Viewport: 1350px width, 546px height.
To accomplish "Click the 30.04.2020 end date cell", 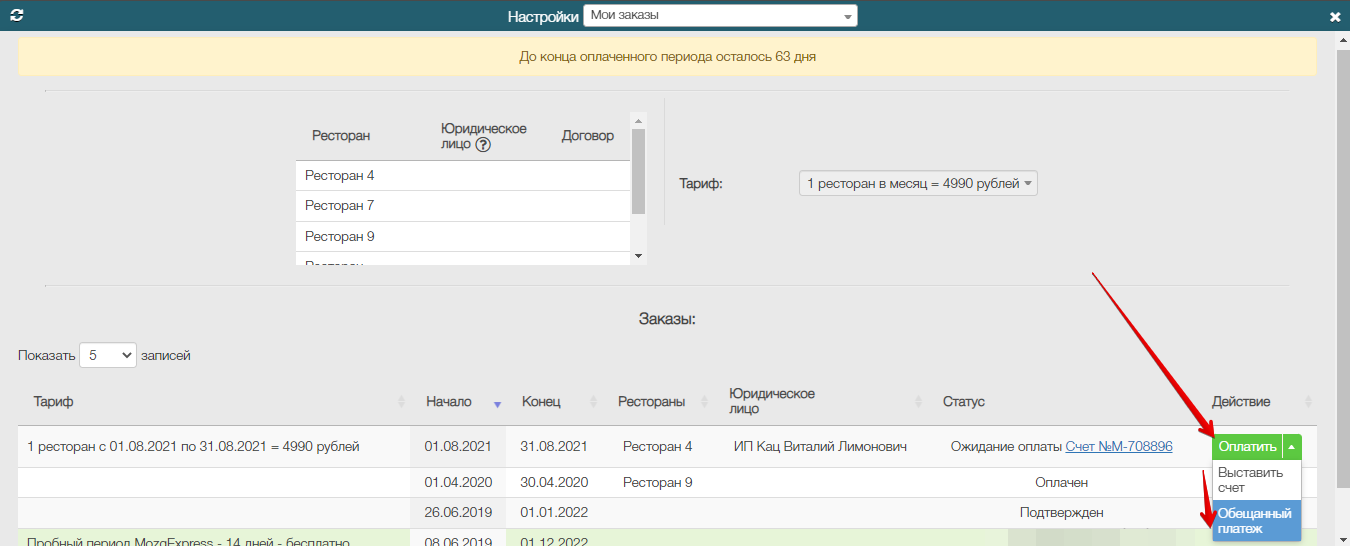I will (553, 482).
